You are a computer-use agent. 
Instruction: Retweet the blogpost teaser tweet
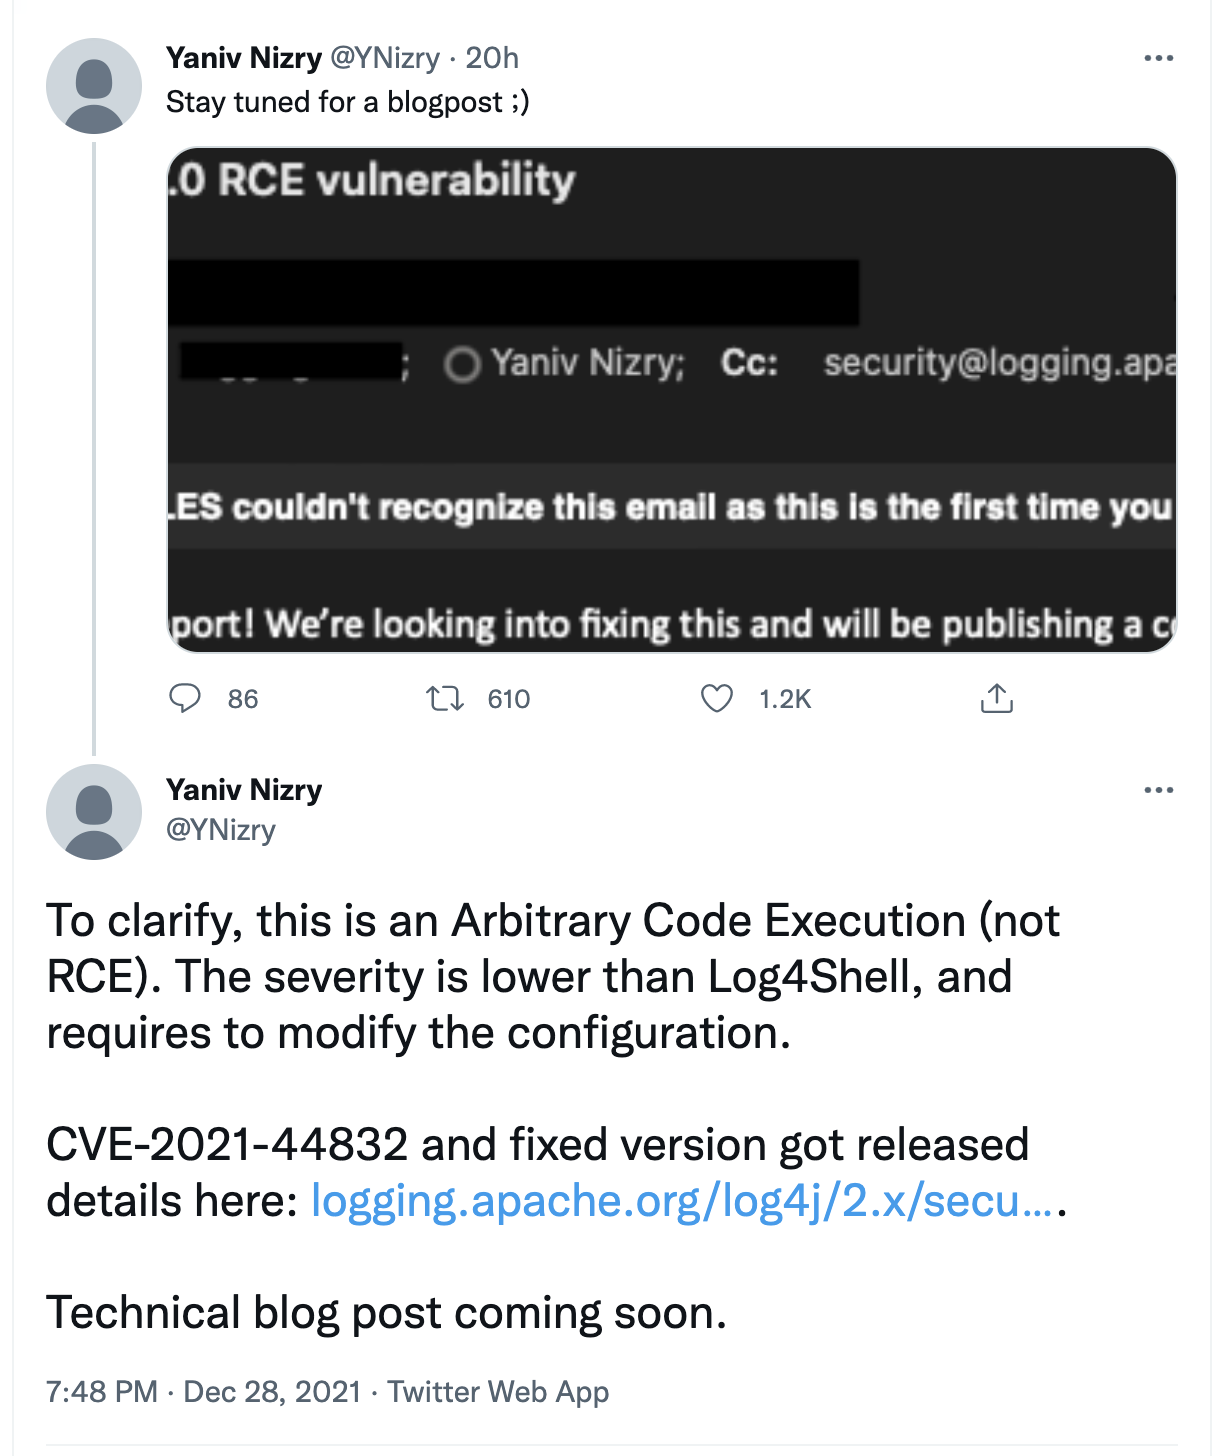[x=445, y=698]
